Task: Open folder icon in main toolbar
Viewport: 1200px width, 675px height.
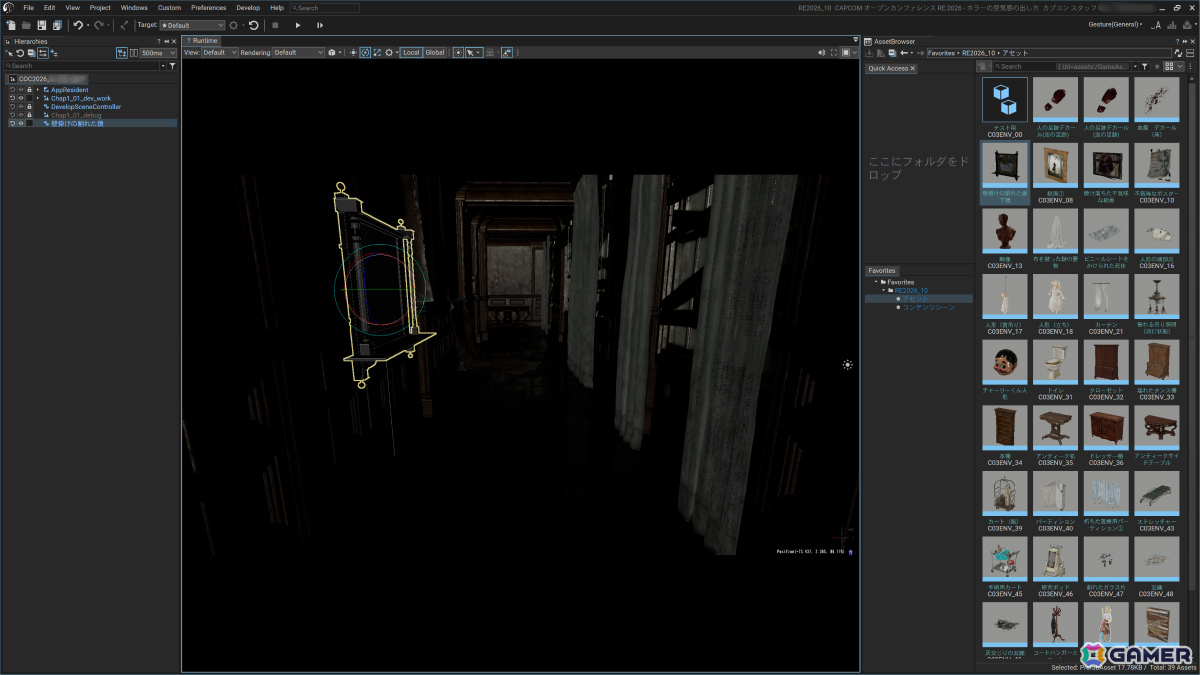Action: tap(25, 24)
